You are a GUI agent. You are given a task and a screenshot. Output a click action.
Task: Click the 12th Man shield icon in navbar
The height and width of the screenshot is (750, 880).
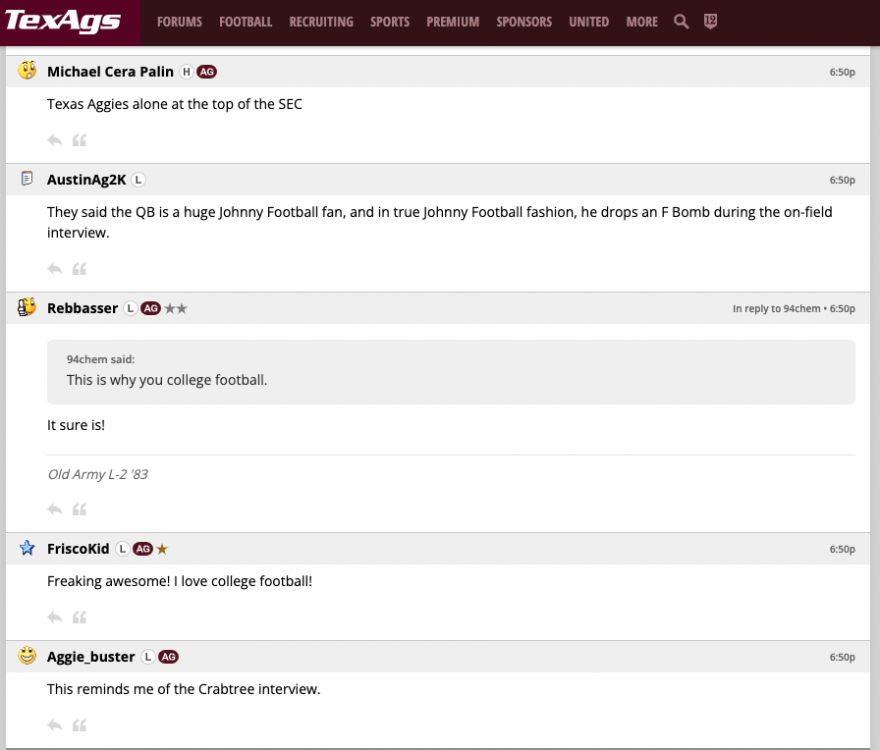pos(710,21)
